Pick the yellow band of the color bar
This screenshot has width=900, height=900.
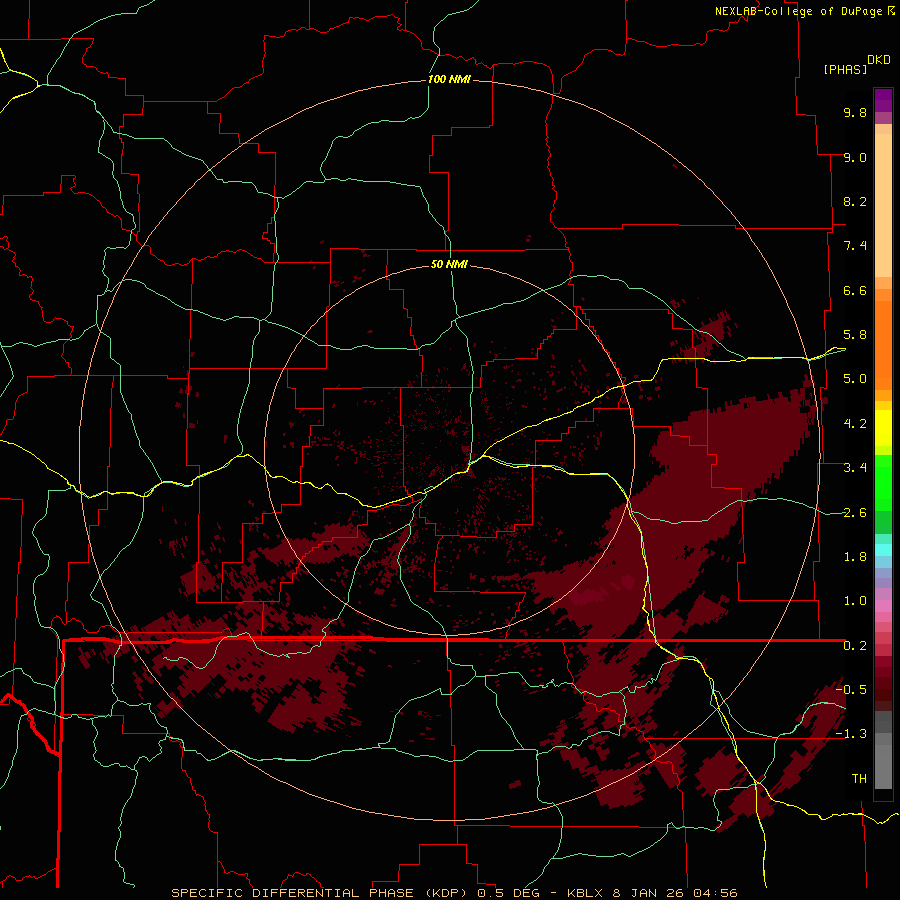point(883,428)
